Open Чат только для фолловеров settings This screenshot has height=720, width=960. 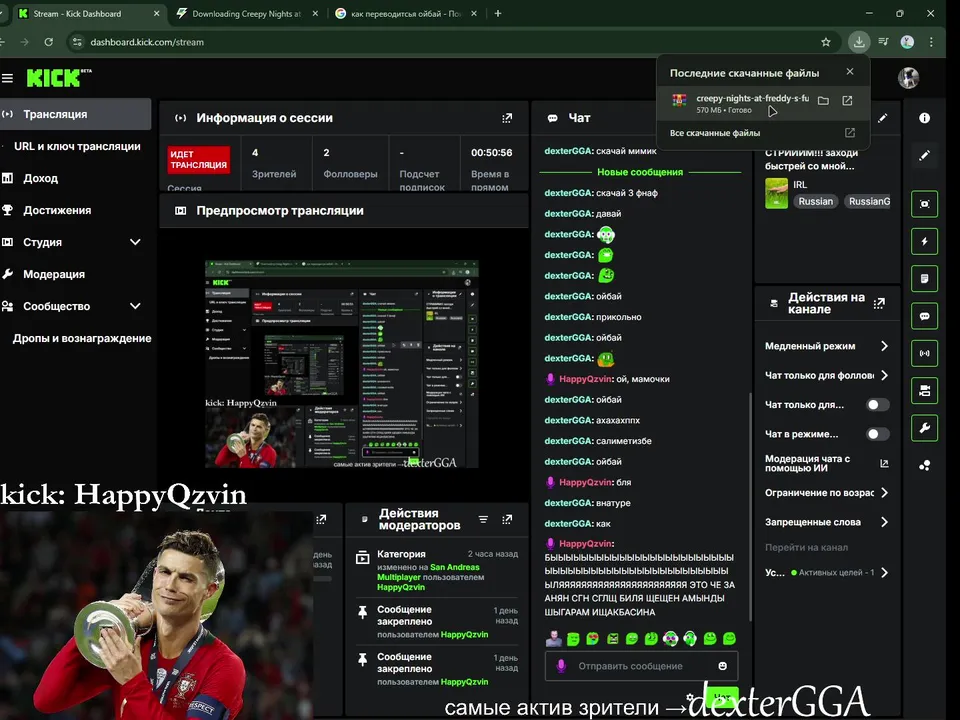[x=827, y=375]
